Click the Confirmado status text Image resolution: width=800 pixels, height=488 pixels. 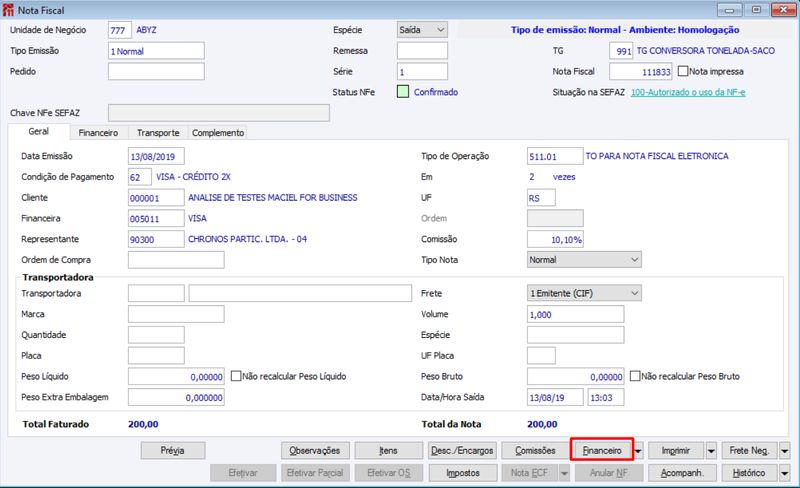[x=436, y=92]
